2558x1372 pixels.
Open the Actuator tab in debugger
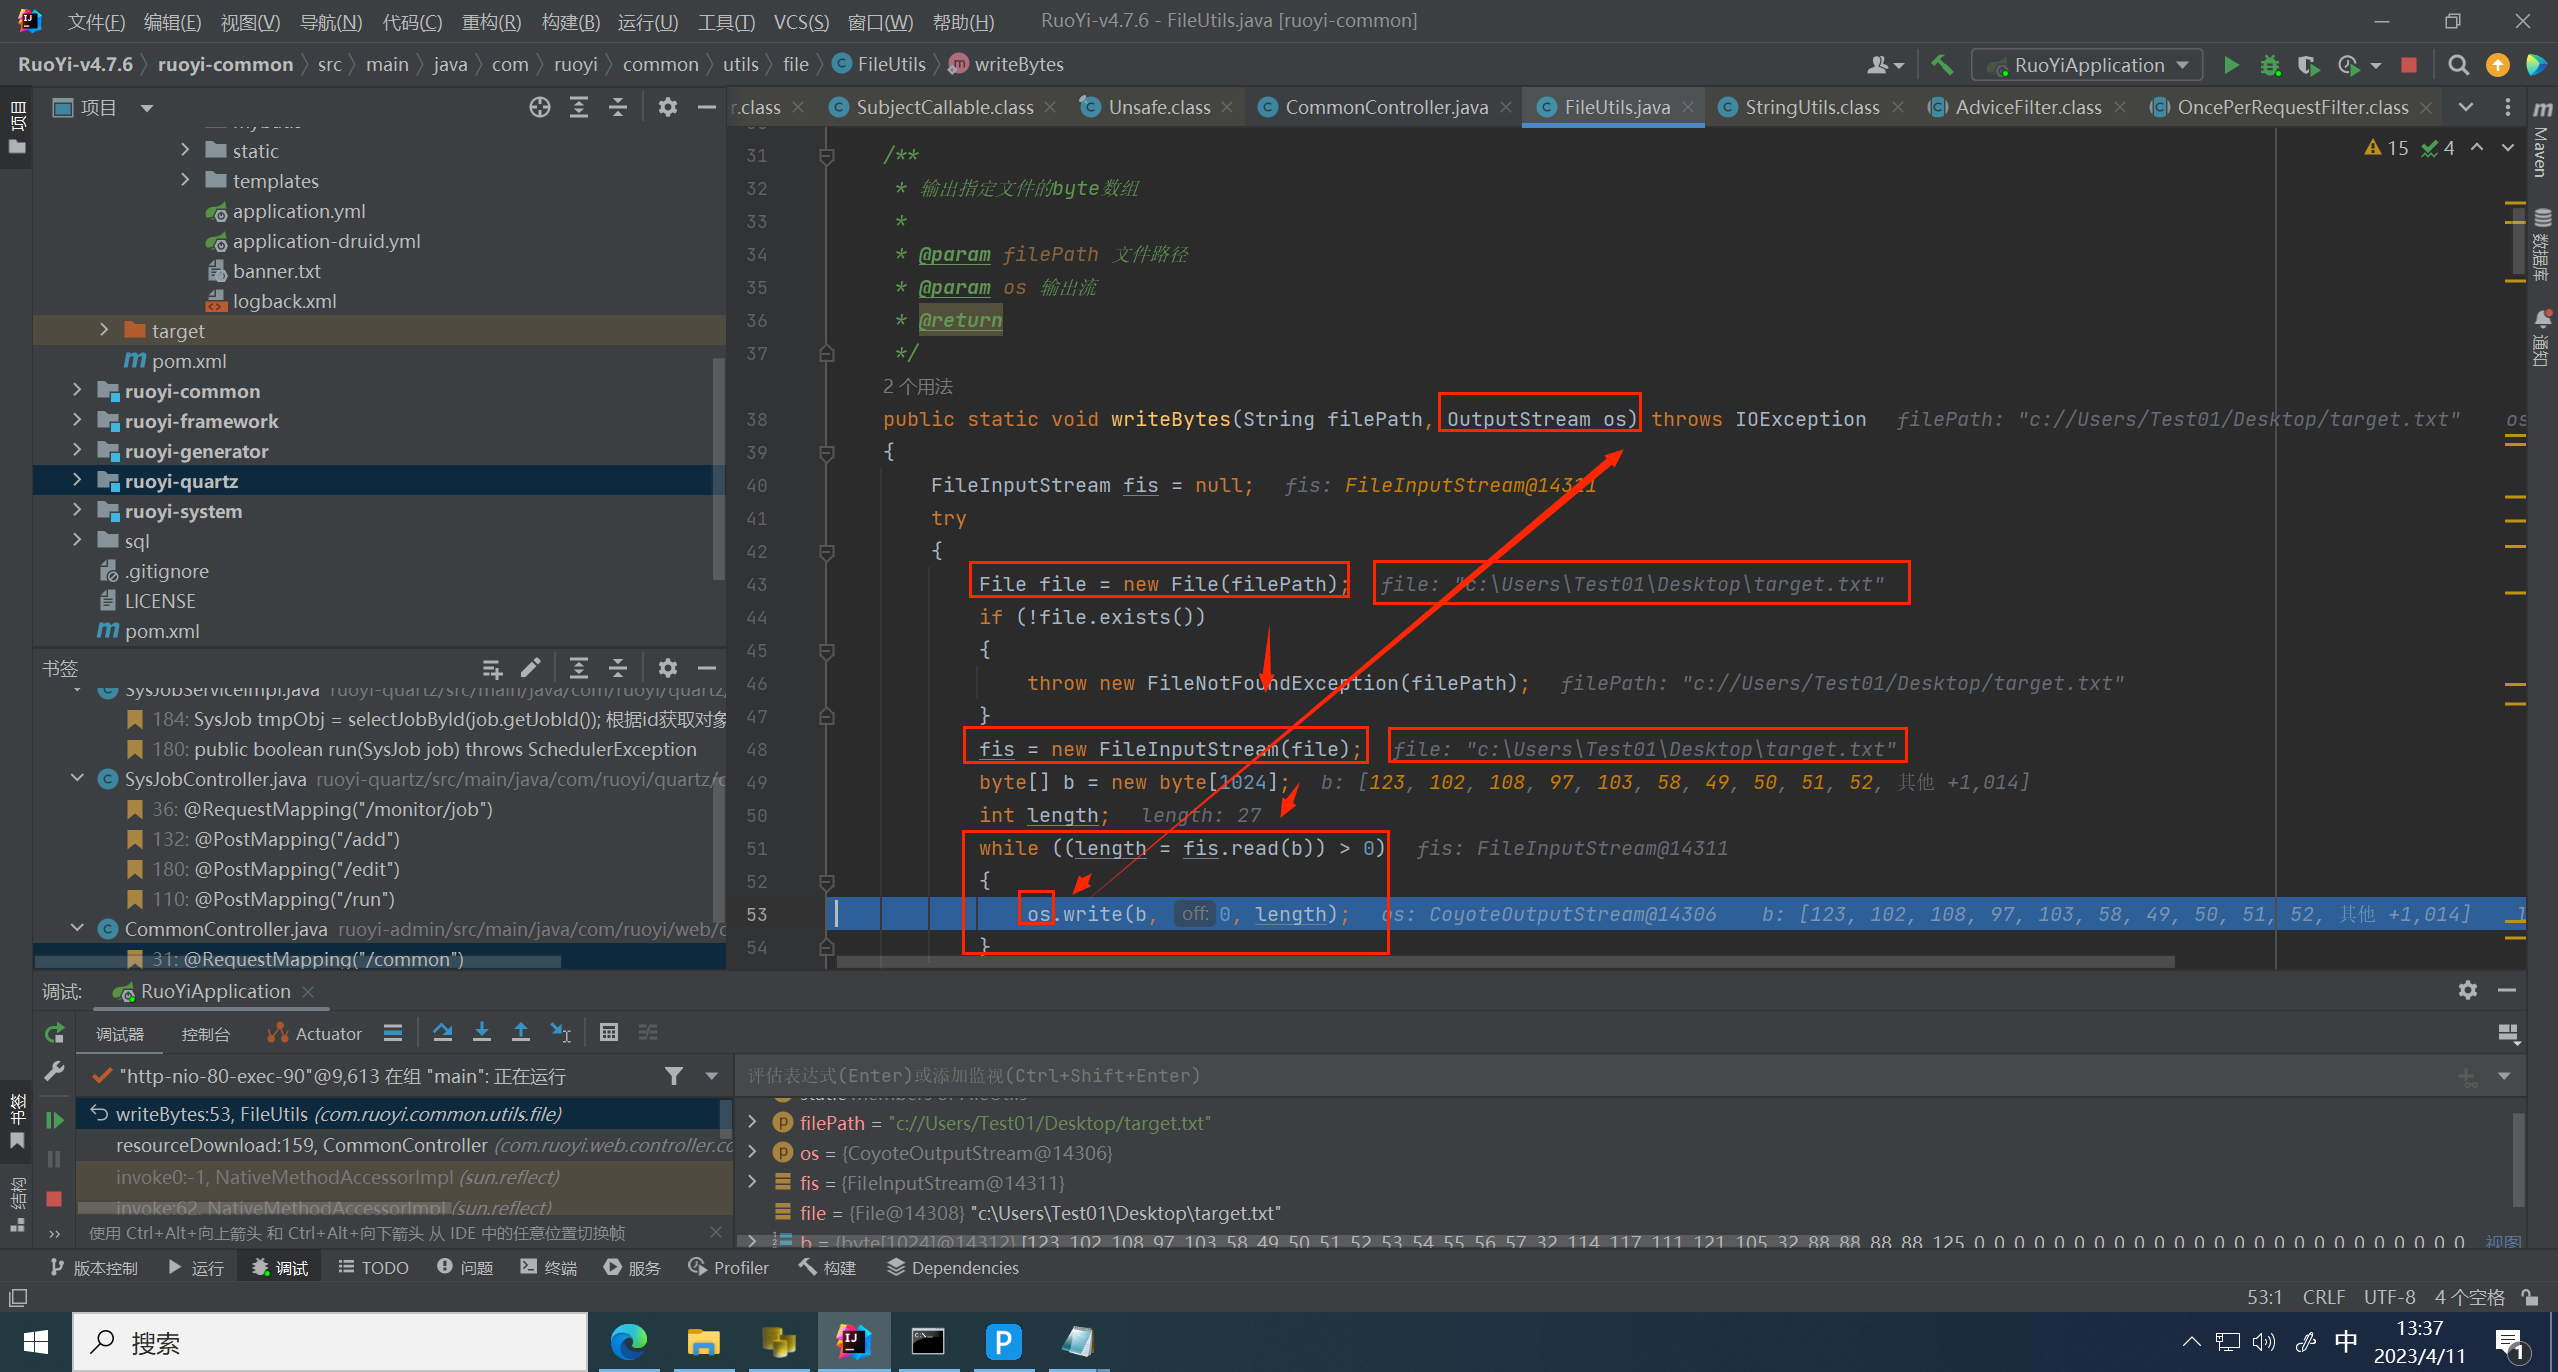pyautogui.click(x=315, y=1034)
